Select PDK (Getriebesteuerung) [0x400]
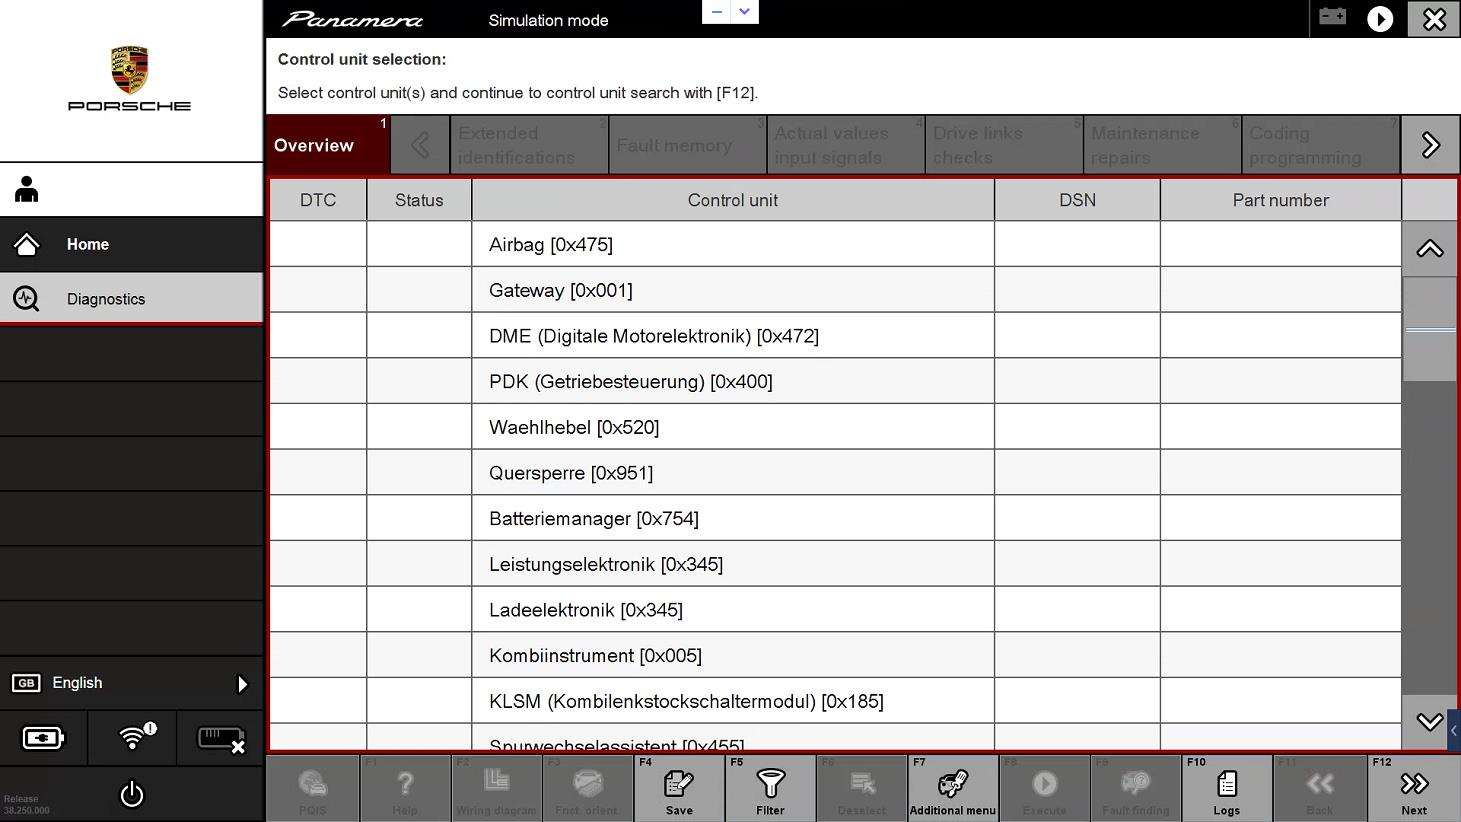This screenshot has height=822, width=1461. click(835, 381)
